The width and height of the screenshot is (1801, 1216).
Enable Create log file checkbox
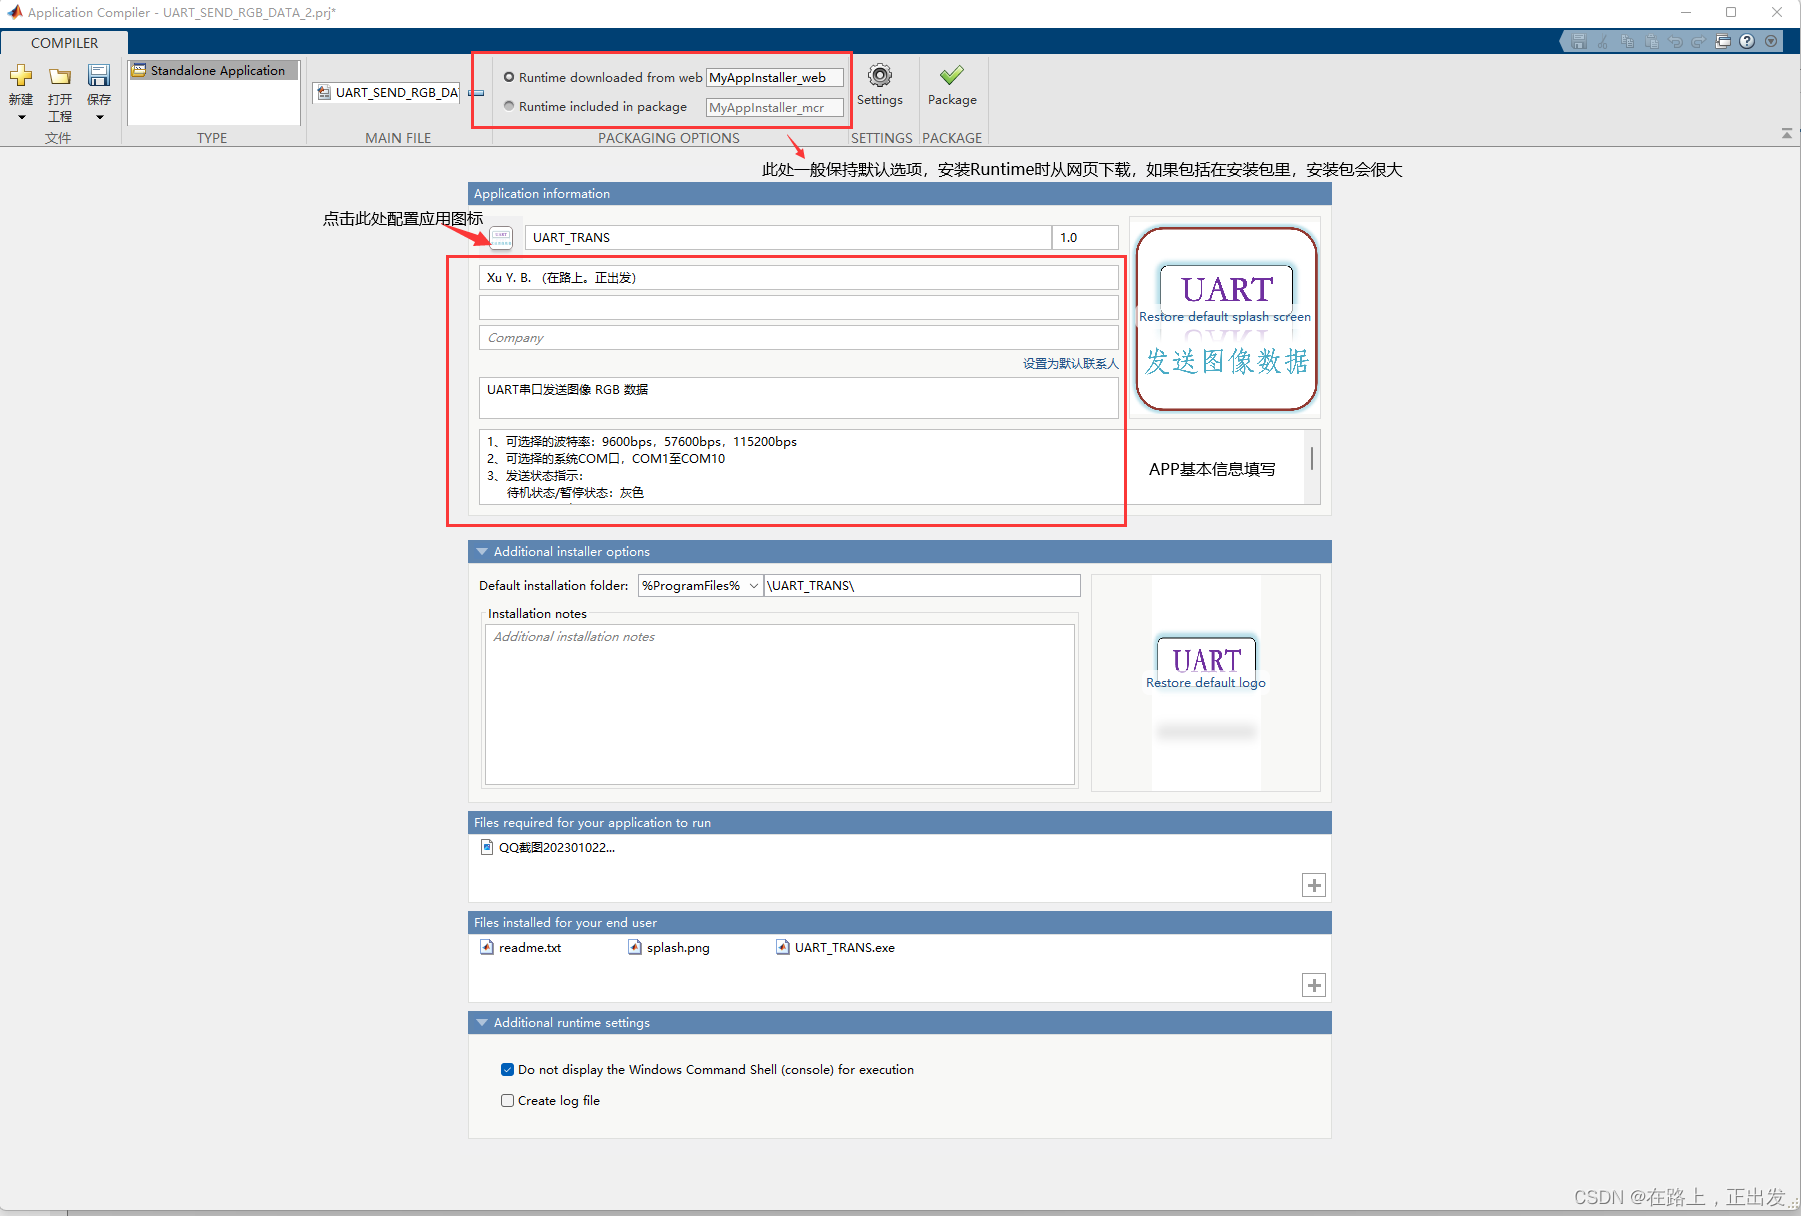(507, 1101)
